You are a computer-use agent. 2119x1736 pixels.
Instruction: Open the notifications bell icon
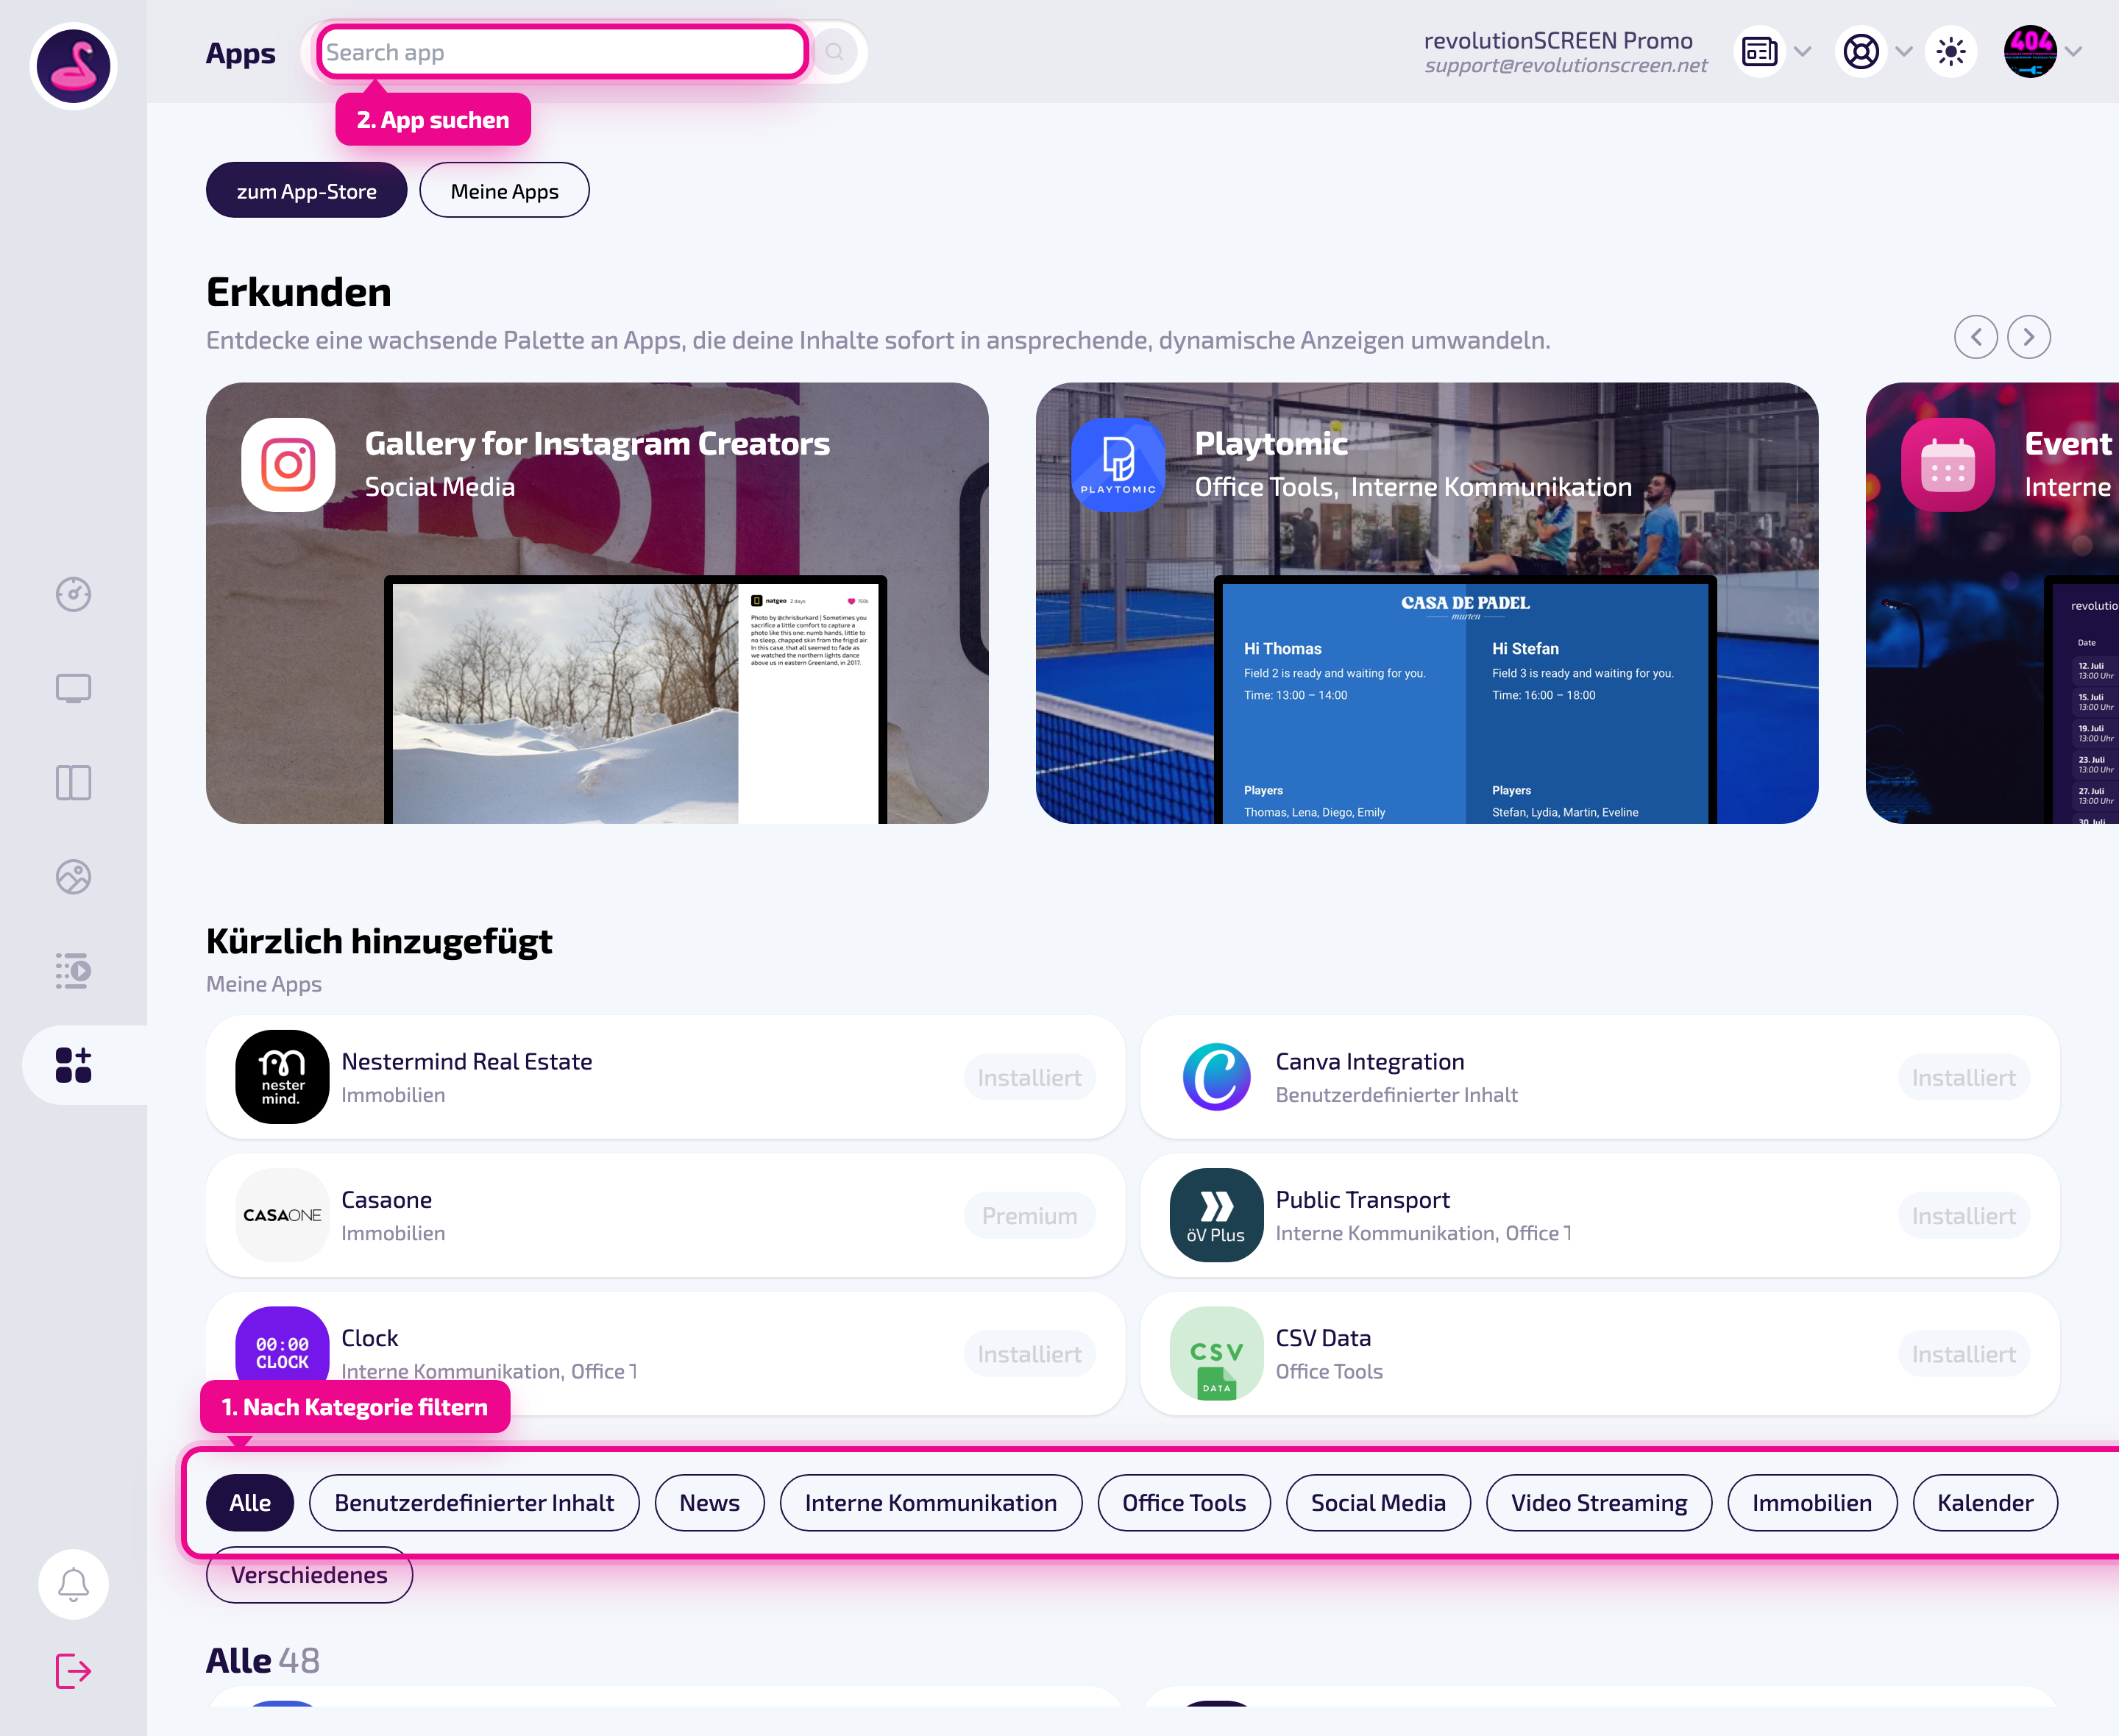(73, 1584)
